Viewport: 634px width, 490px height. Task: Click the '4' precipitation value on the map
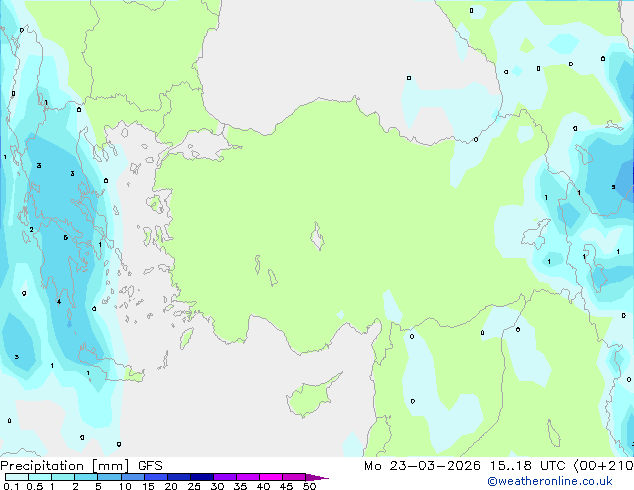pos(59,302)
